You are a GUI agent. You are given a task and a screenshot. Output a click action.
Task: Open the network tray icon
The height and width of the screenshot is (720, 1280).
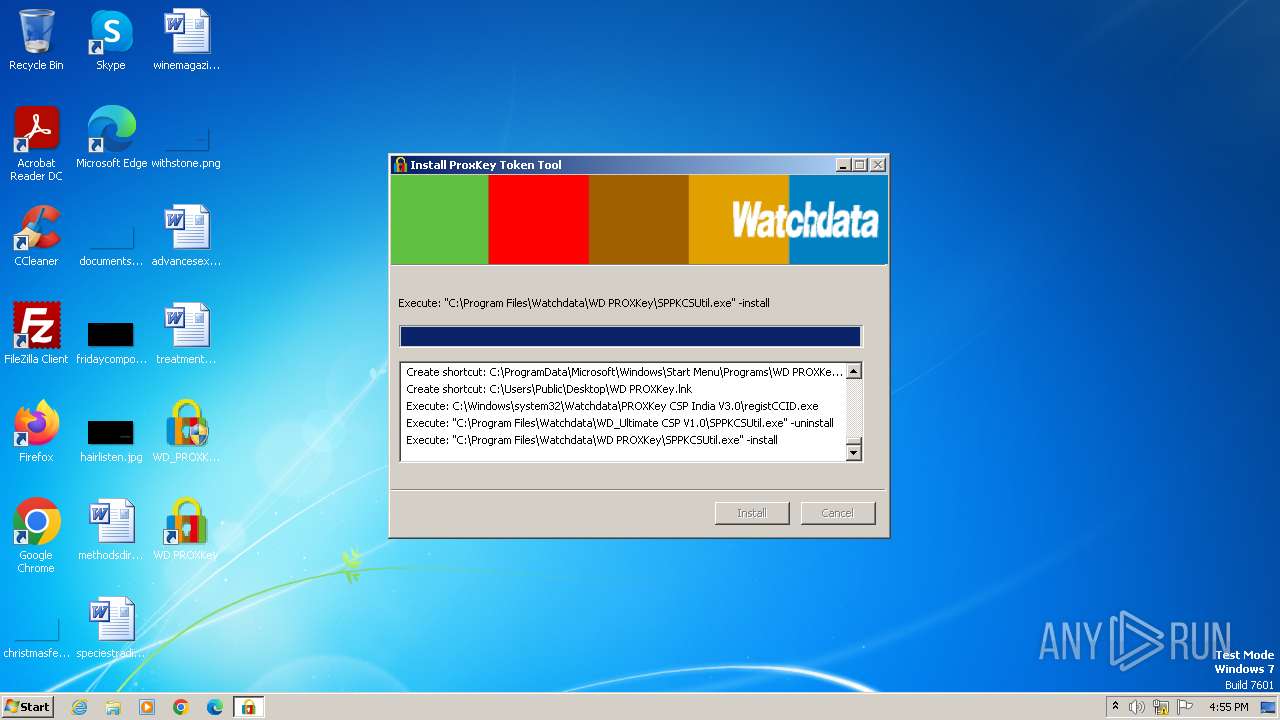point(1161,707)
